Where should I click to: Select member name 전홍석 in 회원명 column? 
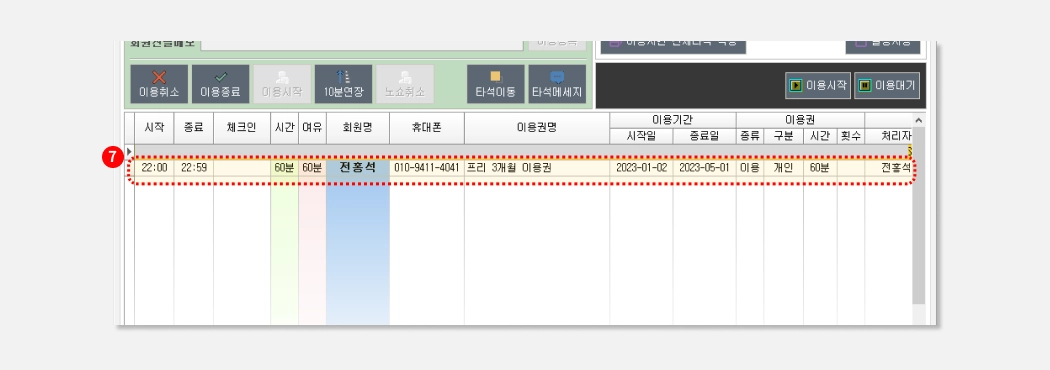pyautogui.click(x=358, y=167)
